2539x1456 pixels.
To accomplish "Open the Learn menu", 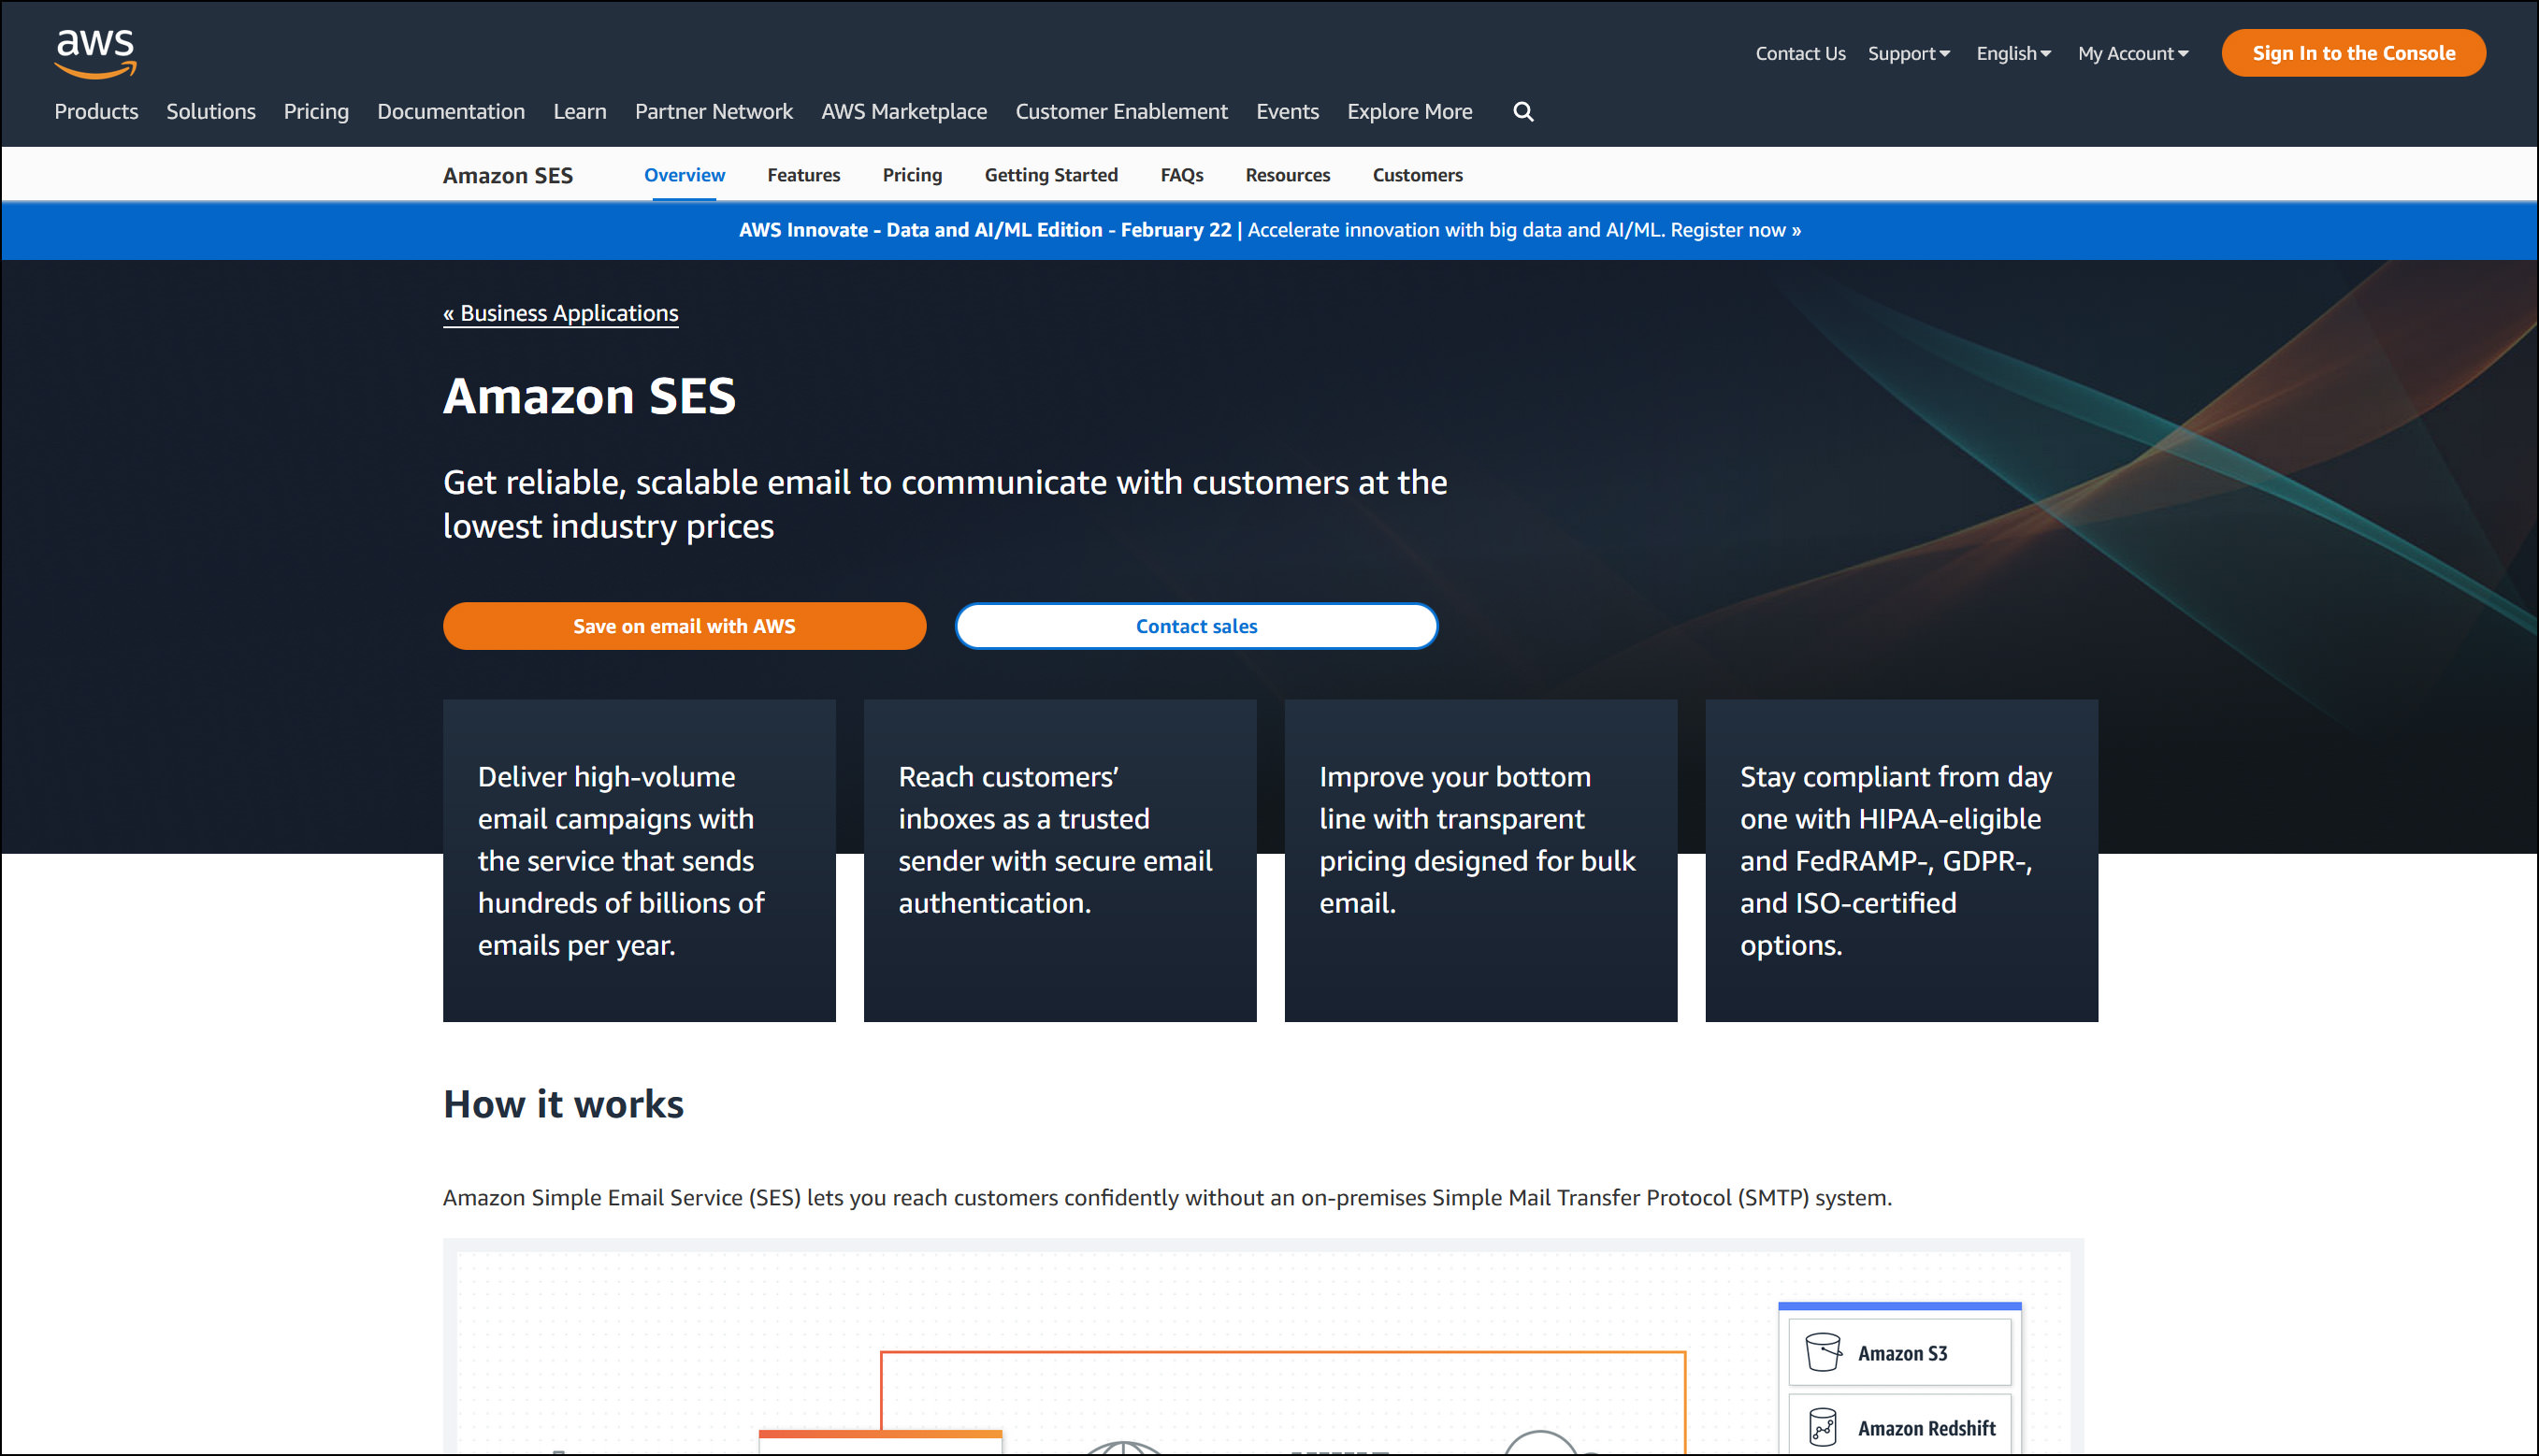I will click(x=580, y=111).
